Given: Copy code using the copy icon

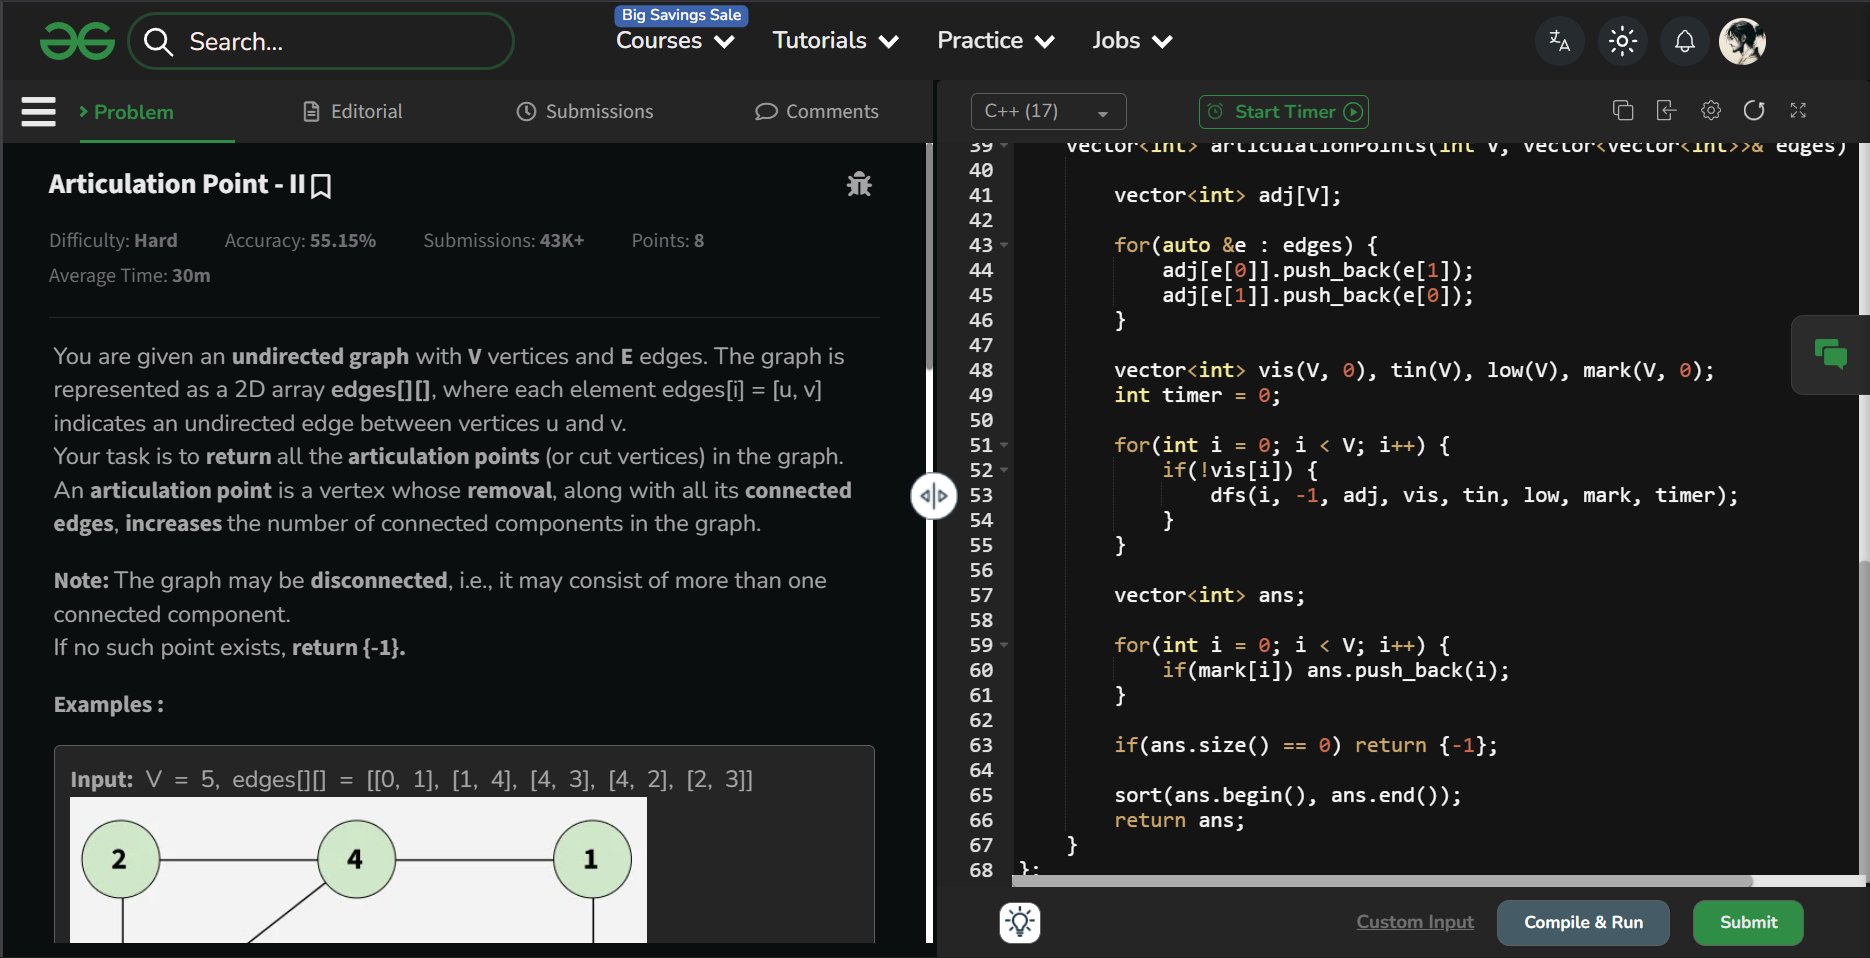Looking at the screenshot, I should pyautogui.click(x=1623, y=111).
